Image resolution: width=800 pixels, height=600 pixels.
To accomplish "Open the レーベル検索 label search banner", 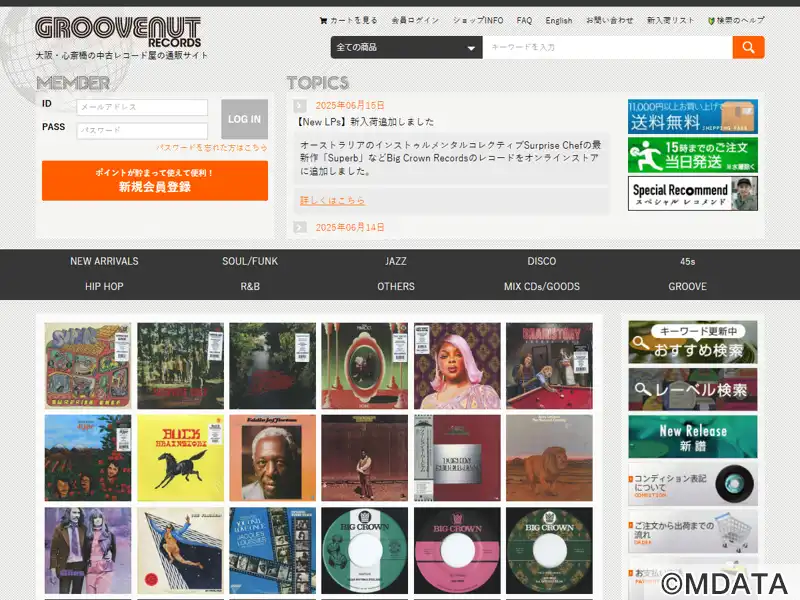I will coord(692,390).
